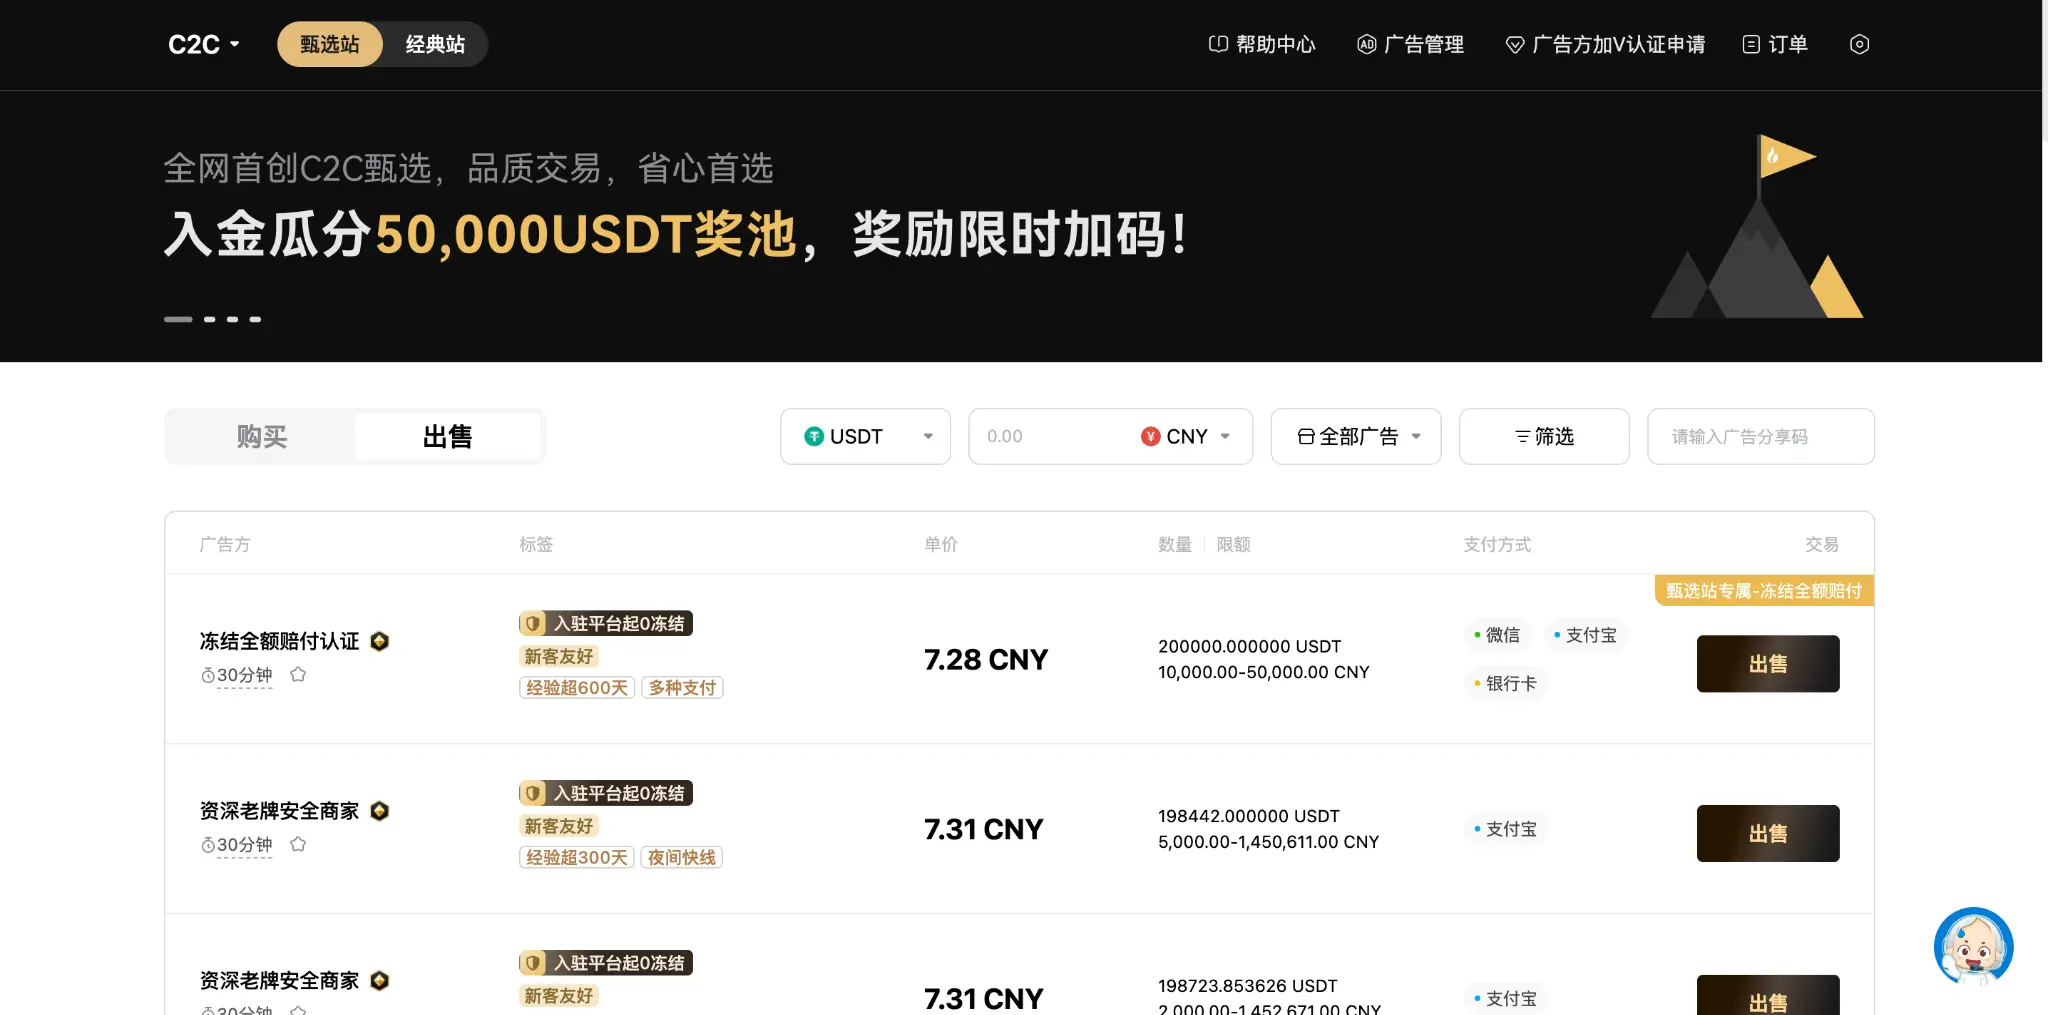The image size is (2048, 1015).
Task: Open the C2C dropdown in the top left
Action: pos(202,44)
